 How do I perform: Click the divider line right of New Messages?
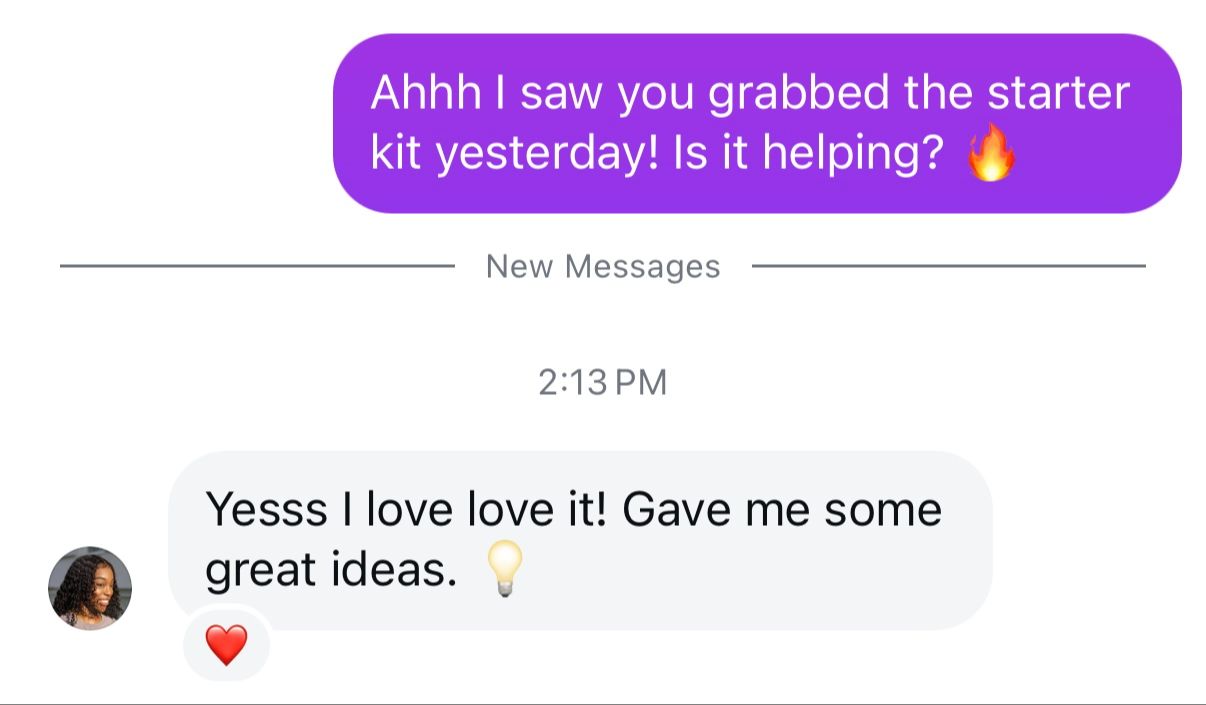click(948, 266)
